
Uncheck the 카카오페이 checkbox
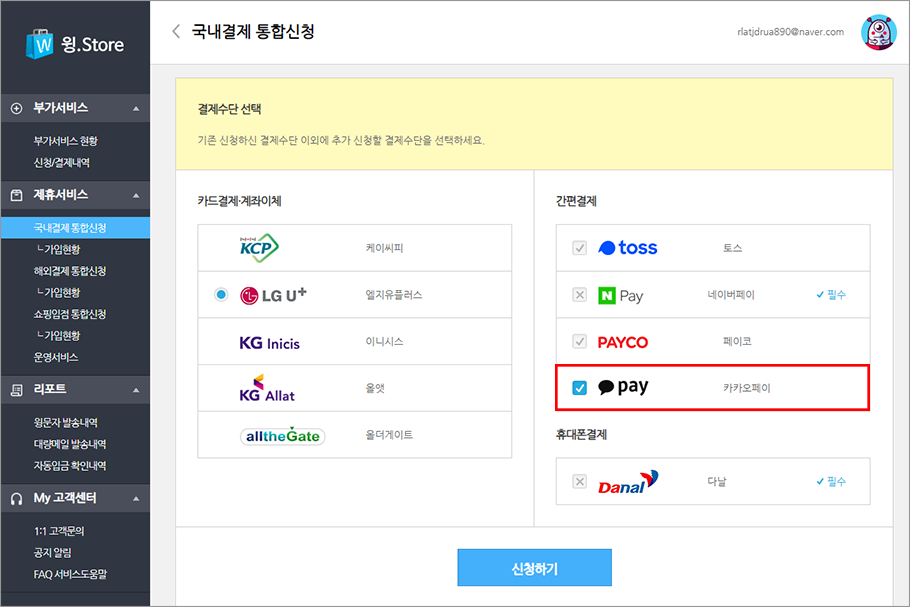click(579, 388)
